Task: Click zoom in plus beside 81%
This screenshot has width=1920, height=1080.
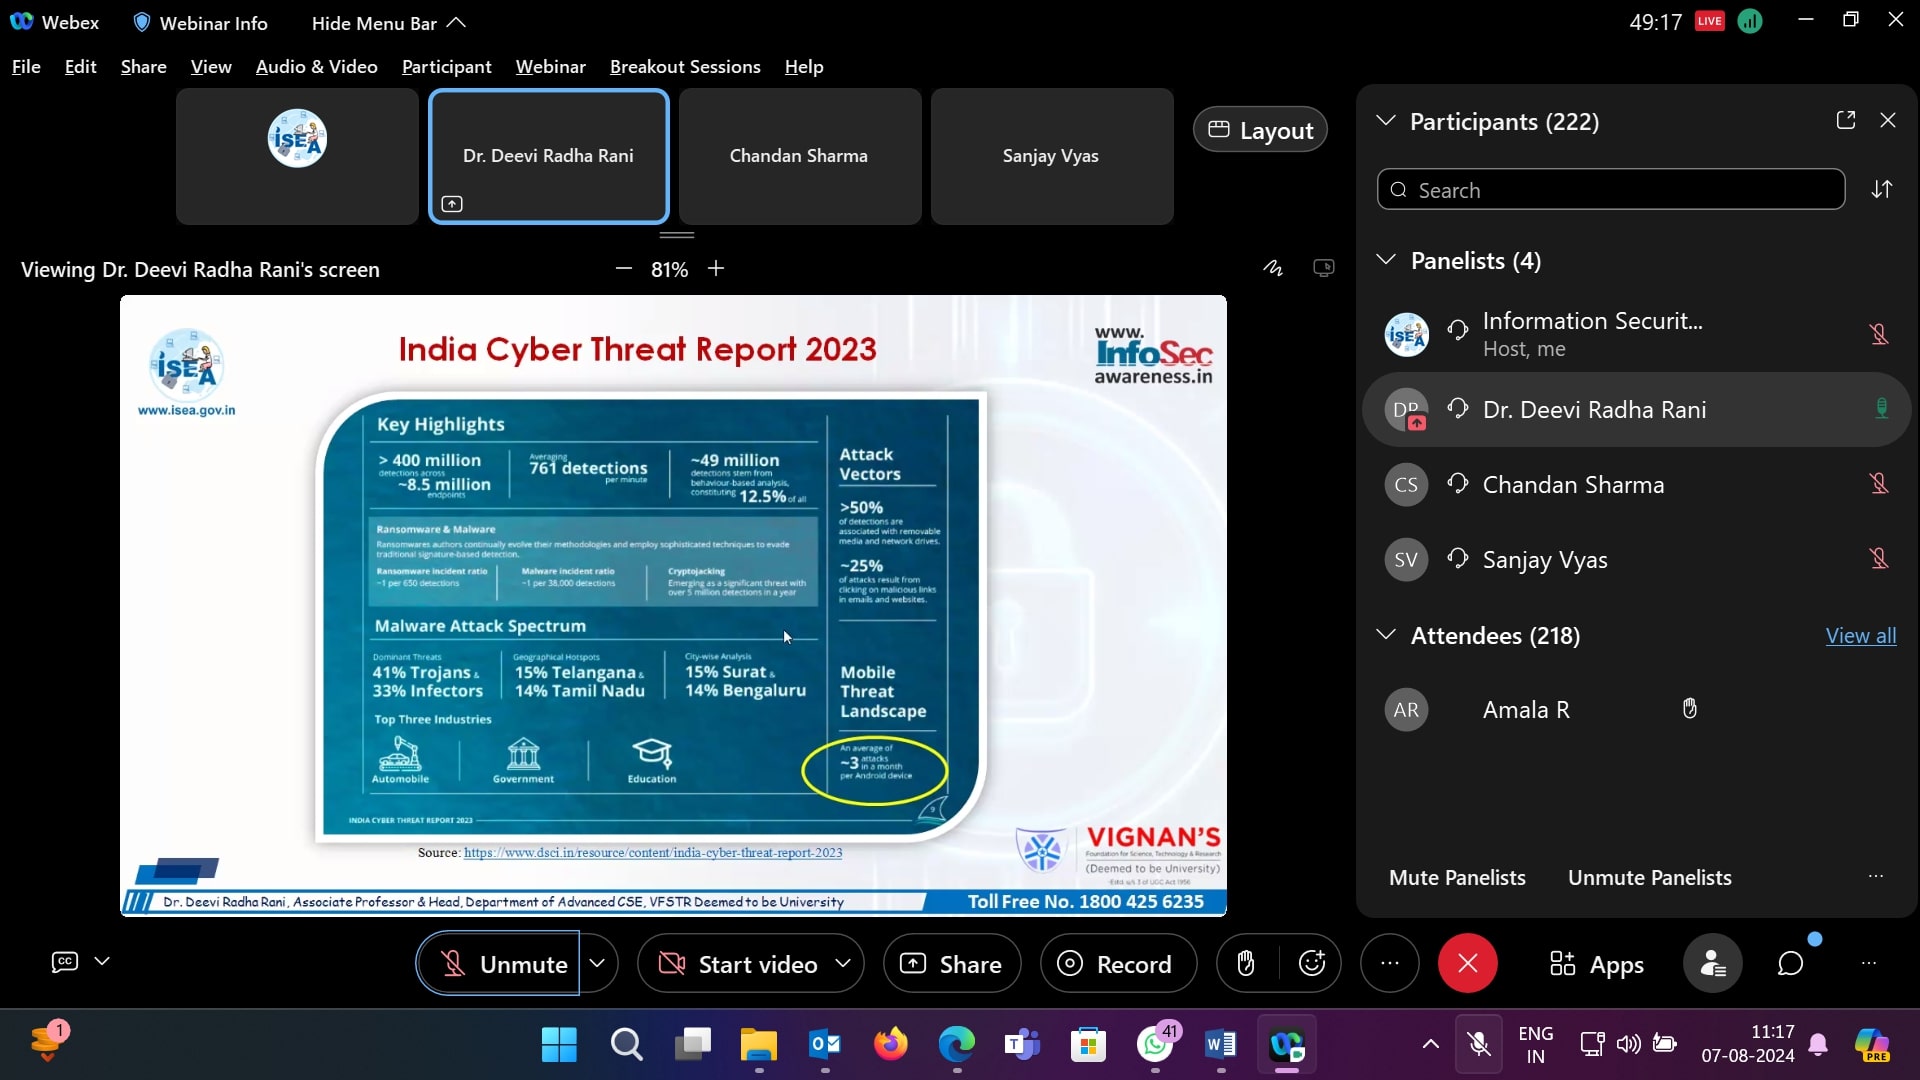Action: 716,269
